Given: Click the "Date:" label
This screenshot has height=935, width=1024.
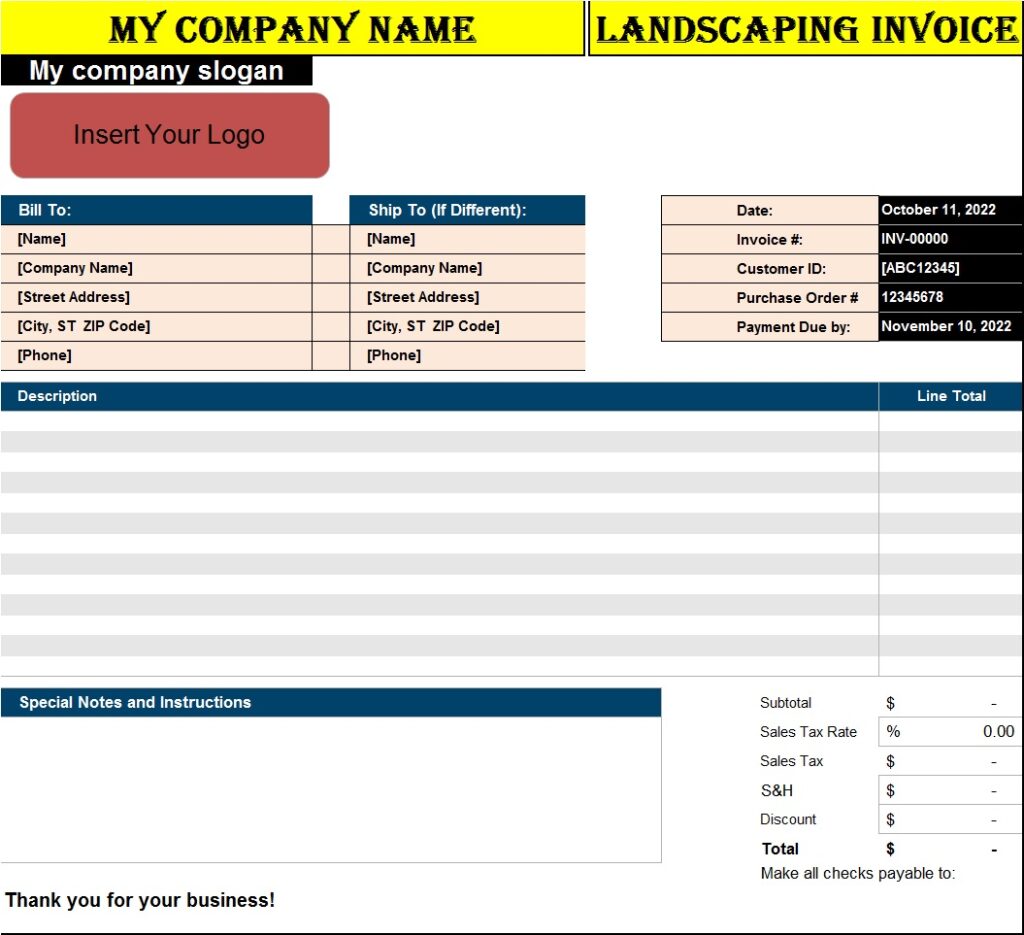Looking at the screenshot, I should tap(754, 210).
